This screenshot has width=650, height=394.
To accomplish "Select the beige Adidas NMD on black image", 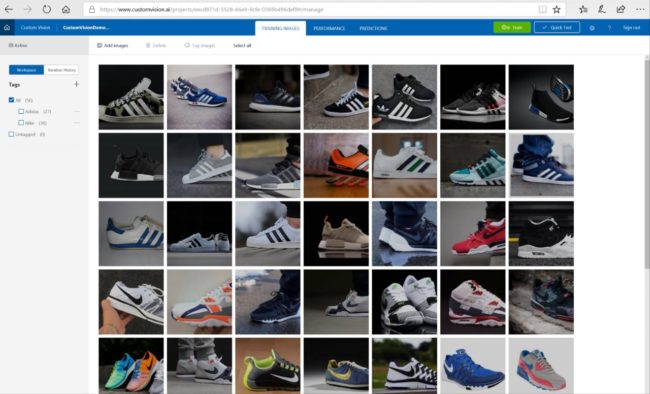I will pyautogui.click(x=336, y=233).
